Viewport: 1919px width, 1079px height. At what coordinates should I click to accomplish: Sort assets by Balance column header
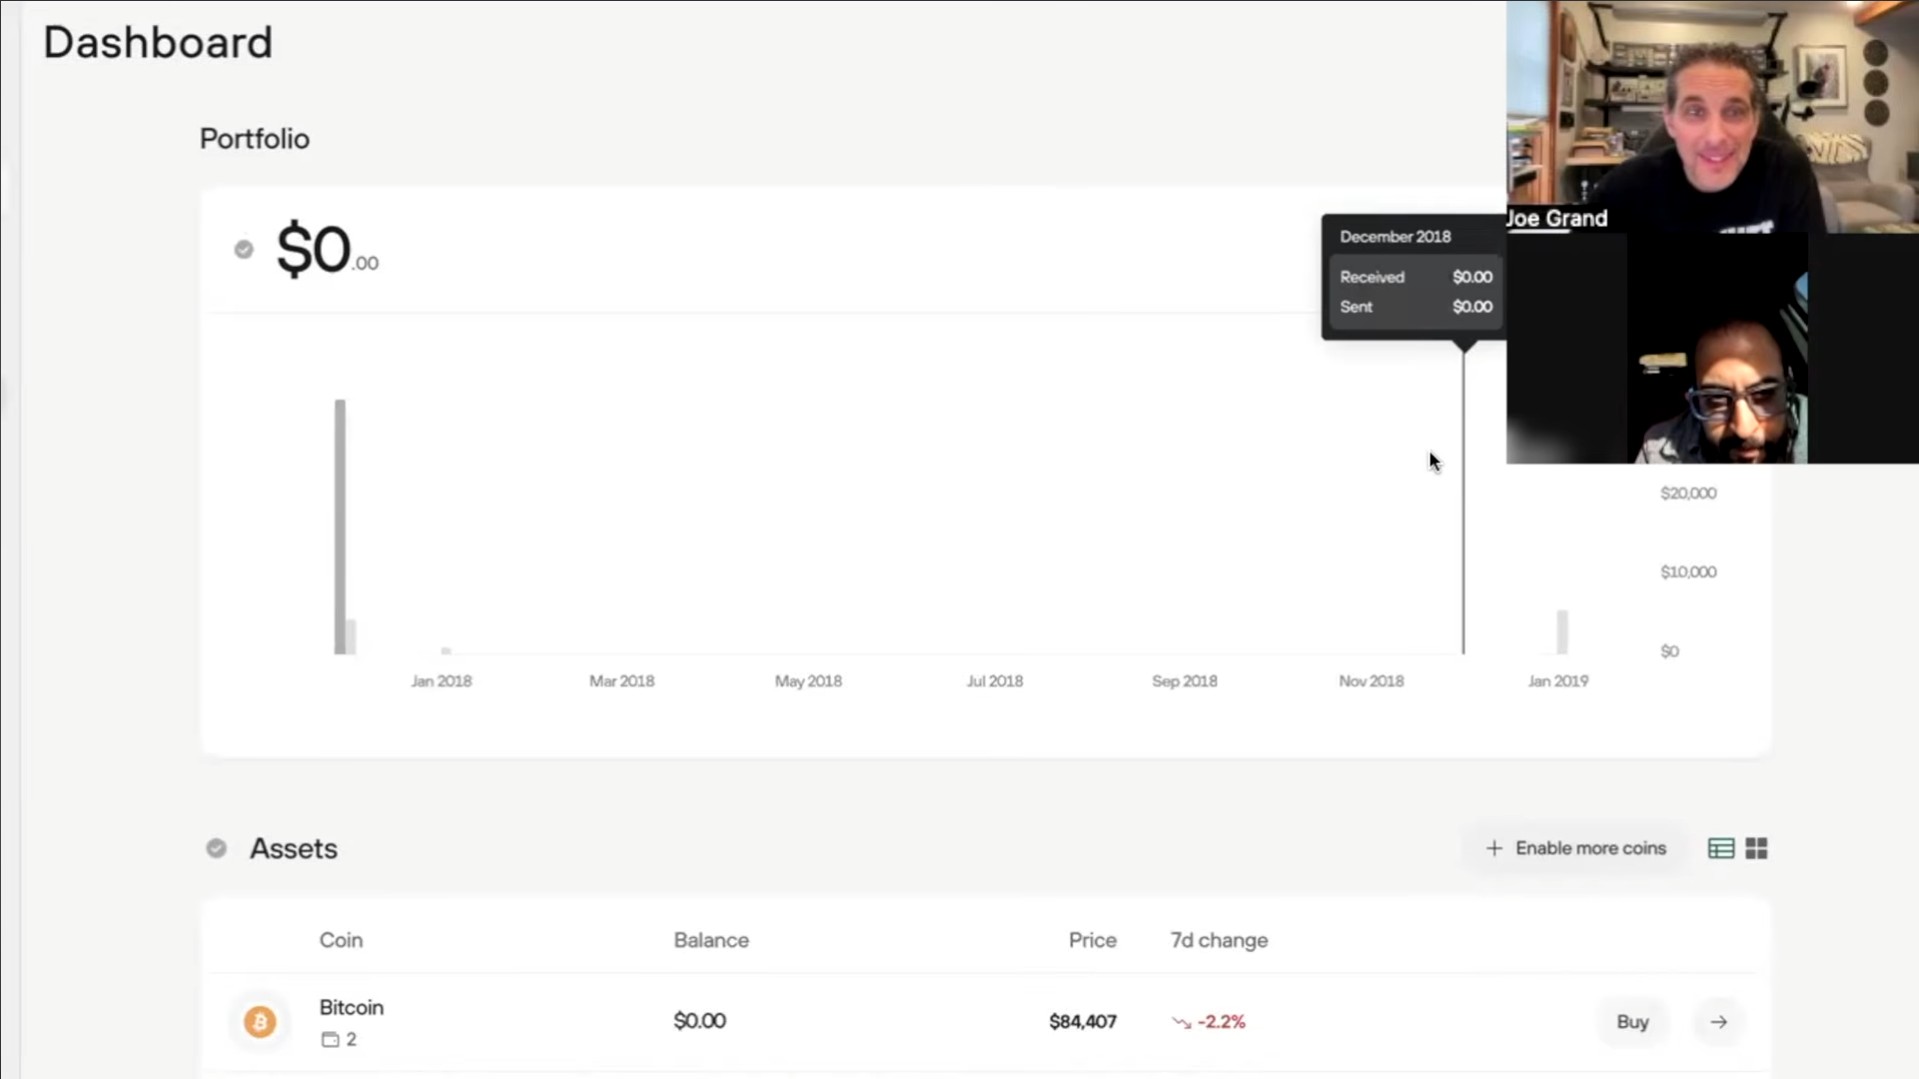coord(711,940)
